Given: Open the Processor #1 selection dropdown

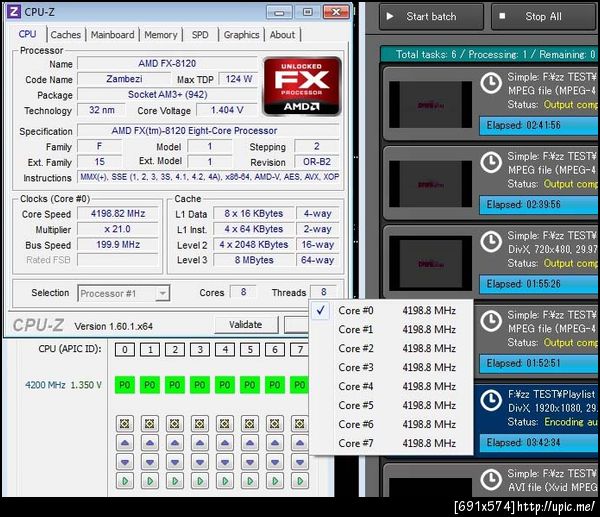Looking at the screenshot, I should click(x=124, y=294).
